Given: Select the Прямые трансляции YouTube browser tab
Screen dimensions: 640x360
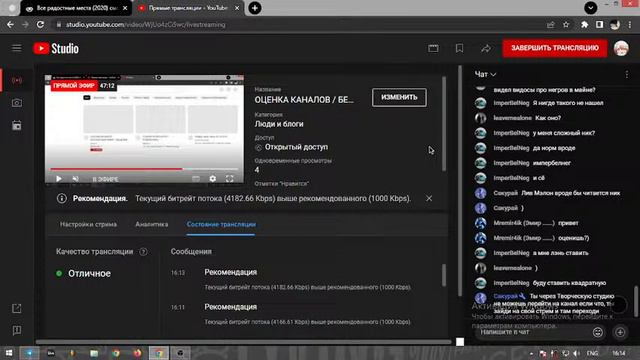Looking at the screenshot, I should pyautogui.click(x=188, y=8).
